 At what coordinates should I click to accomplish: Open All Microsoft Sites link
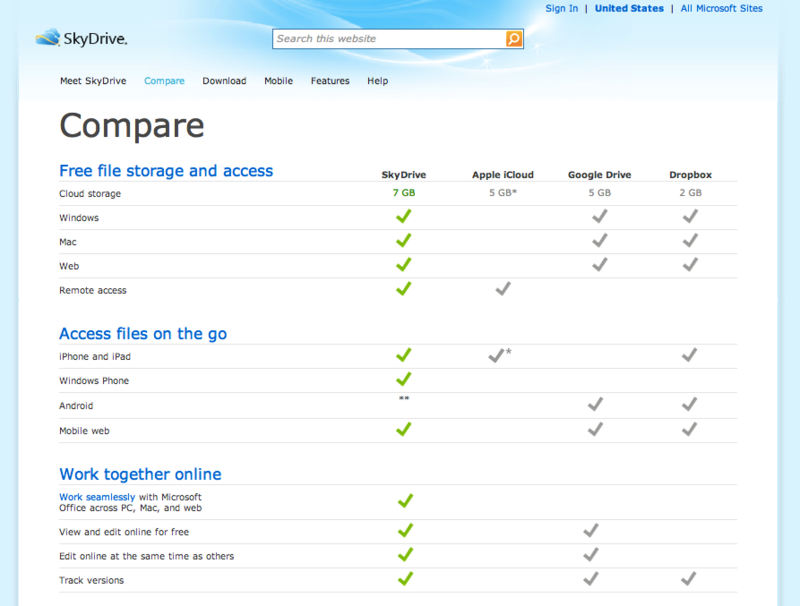[721, 8]
